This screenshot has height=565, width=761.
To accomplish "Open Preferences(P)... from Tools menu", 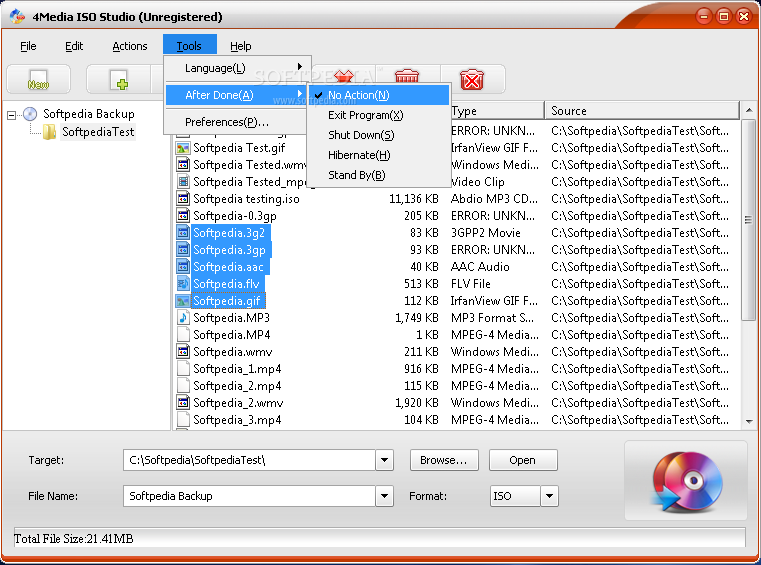I will click(237, 122).
